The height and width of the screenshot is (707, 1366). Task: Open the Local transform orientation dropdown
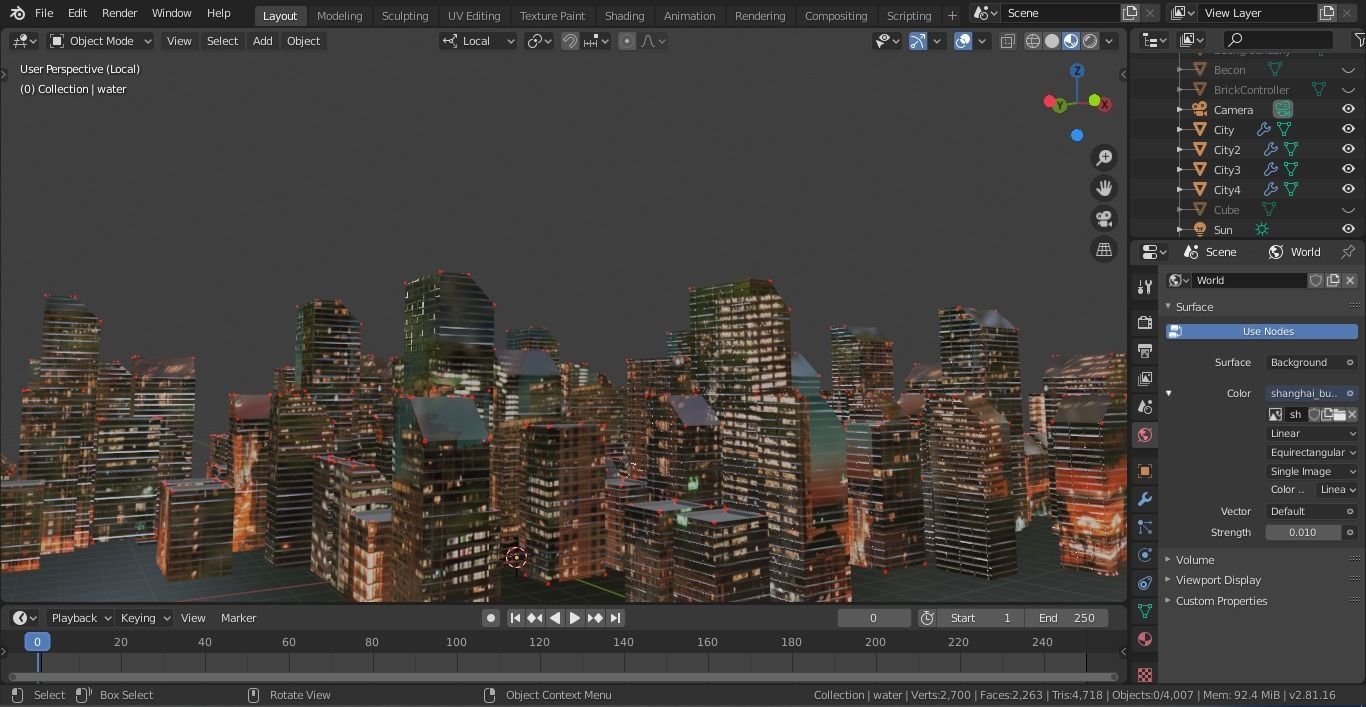pos(478,41)
